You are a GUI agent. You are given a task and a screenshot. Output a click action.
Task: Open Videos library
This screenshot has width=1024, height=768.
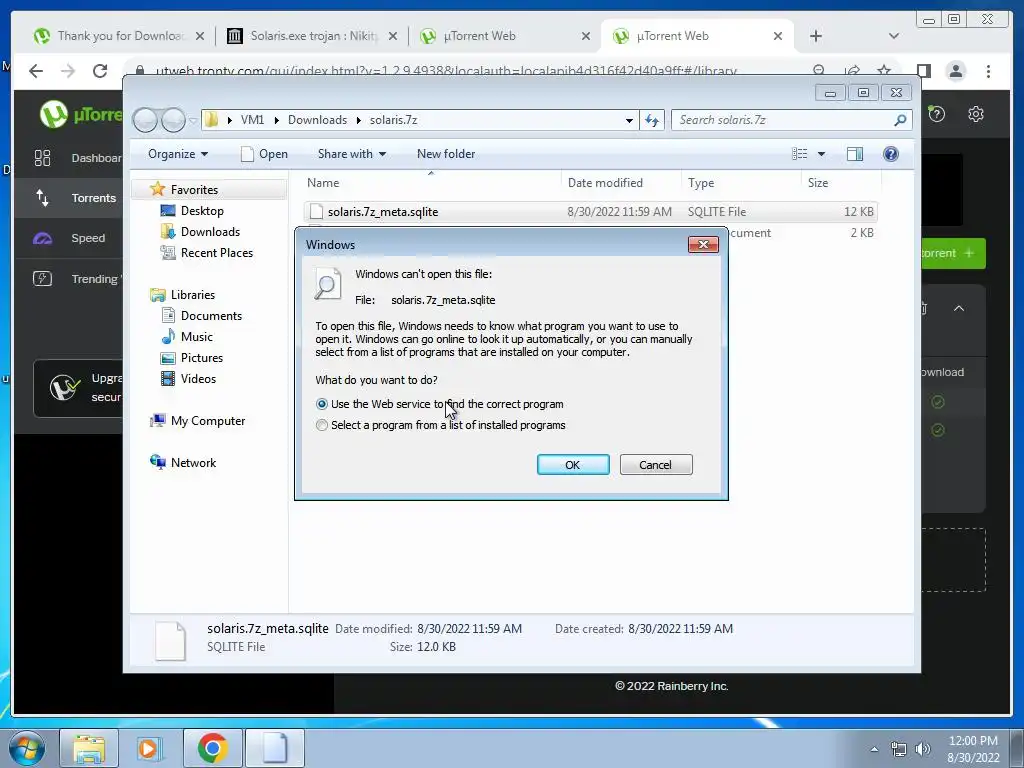pos(198,379)
